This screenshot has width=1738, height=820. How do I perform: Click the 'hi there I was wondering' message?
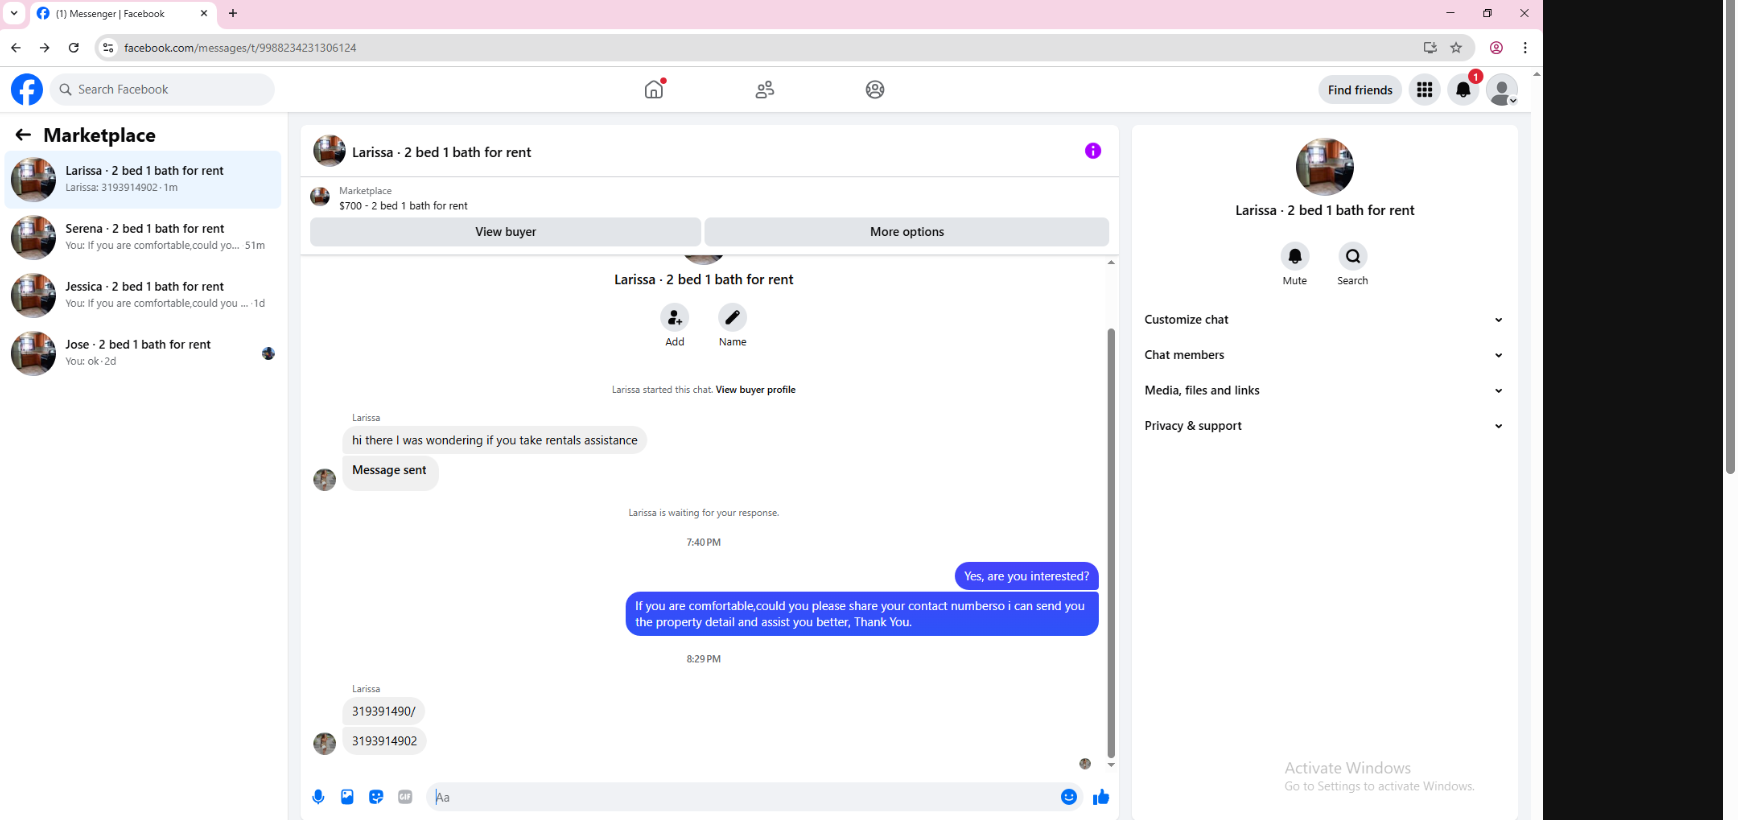pos(494,440)
